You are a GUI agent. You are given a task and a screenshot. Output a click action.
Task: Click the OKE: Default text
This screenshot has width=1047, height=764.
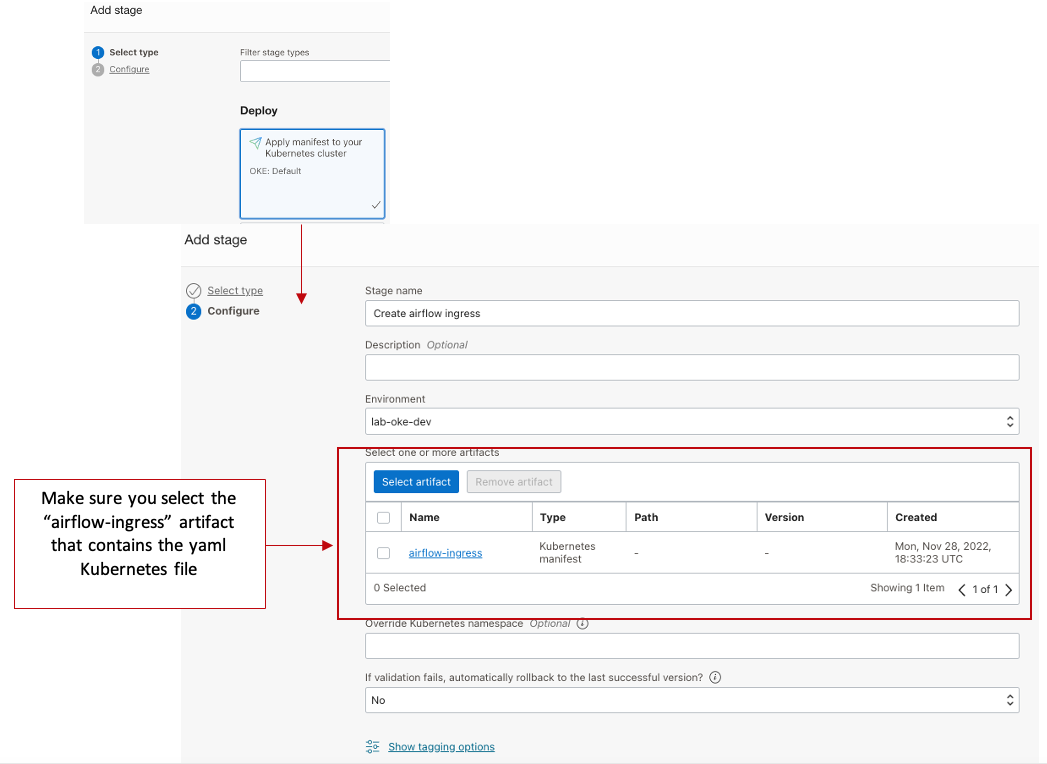tap(275, 171)
